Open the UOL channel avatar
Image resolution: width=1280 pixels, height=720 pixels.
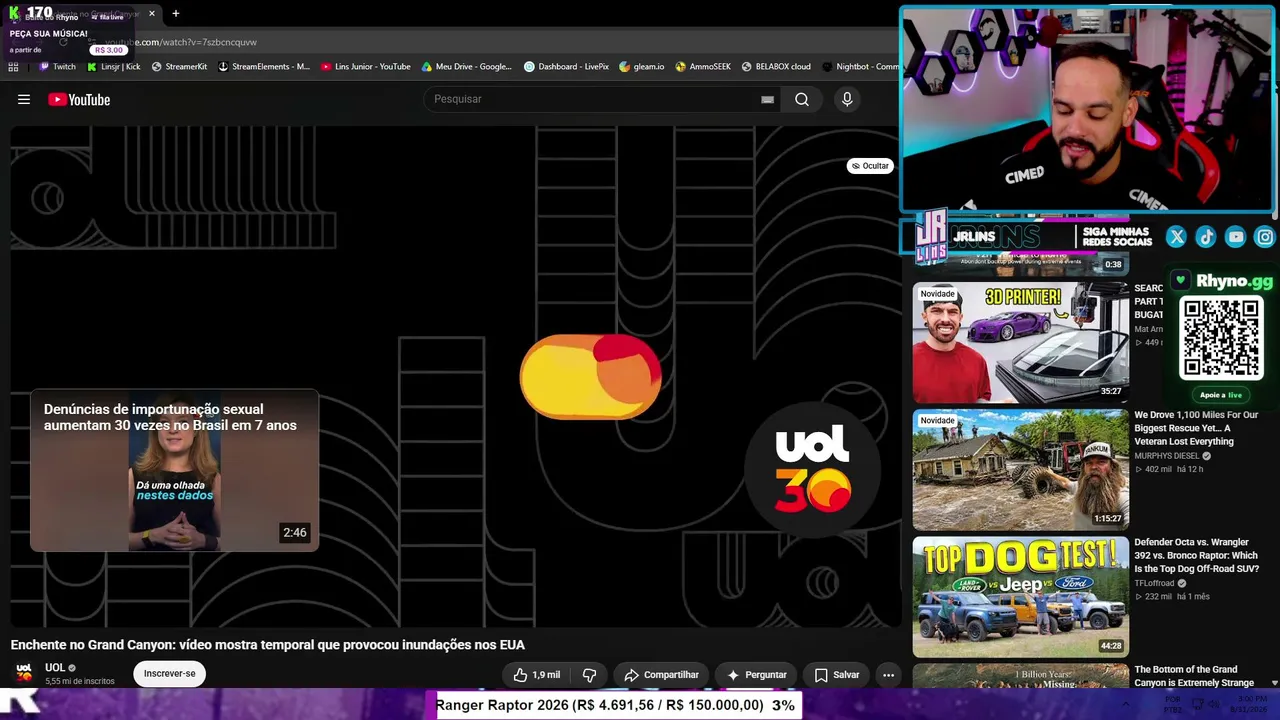click(24, 672)
